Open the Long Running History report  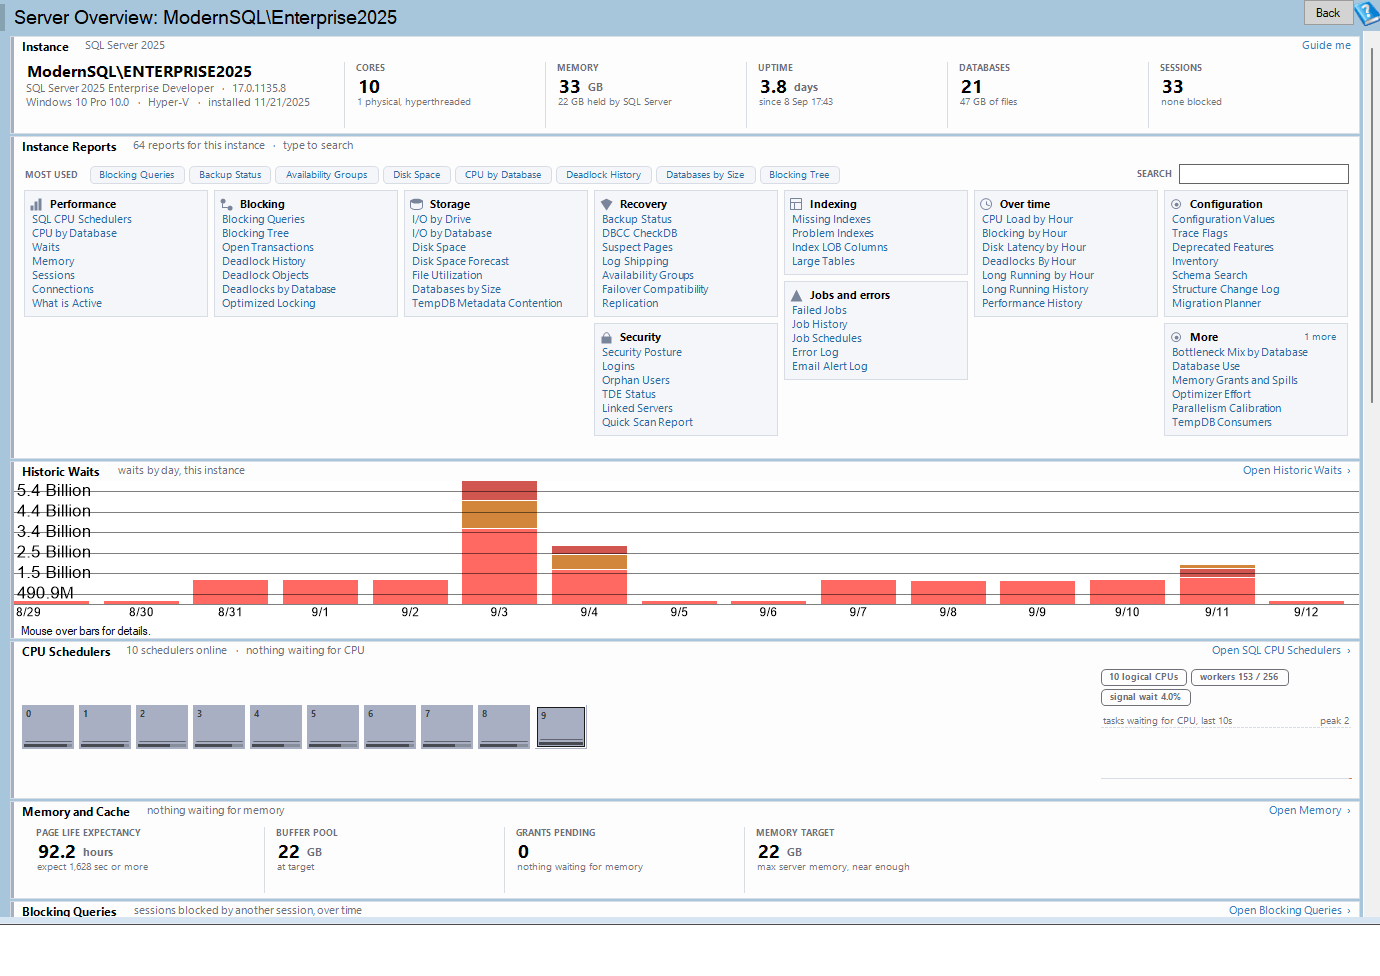click(1035, 289)
